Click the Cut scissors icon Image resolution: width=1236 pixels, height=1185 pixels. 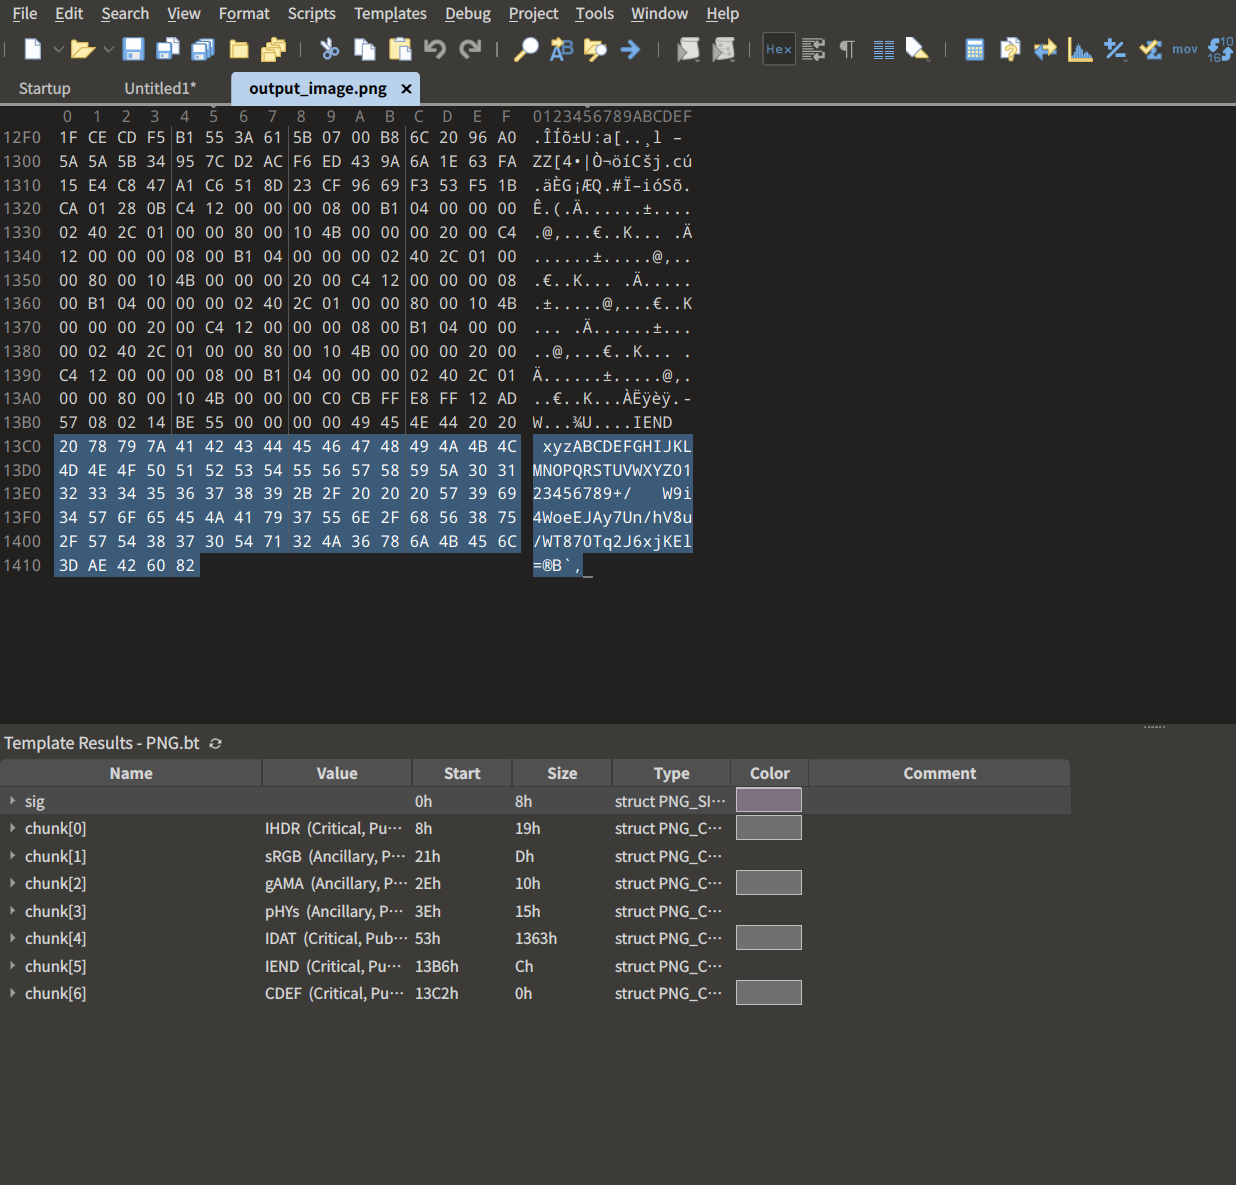329,49
